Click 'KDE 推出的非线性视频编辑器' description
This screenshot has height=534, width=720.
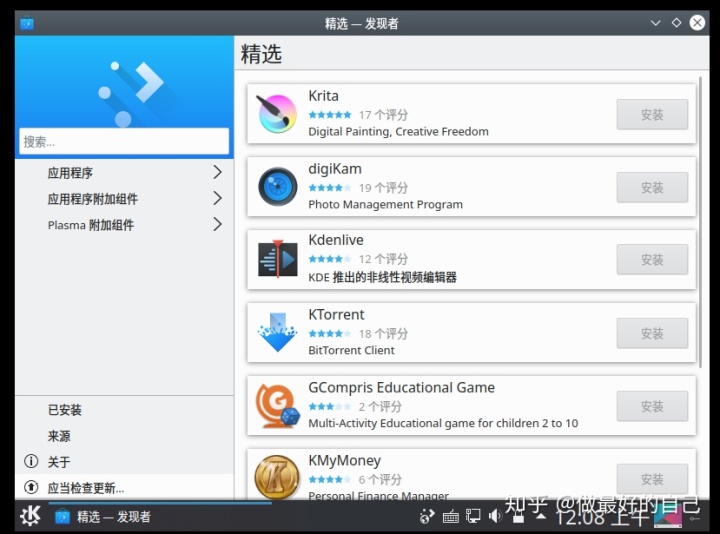click(382, 277)
